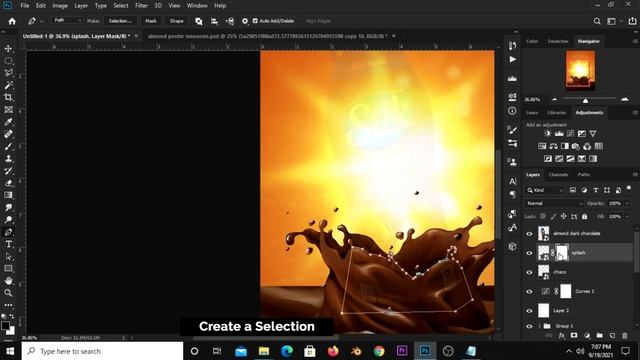Switch to the Paths tab
Screen dimensions: 640x360
(x=584, y=175)
